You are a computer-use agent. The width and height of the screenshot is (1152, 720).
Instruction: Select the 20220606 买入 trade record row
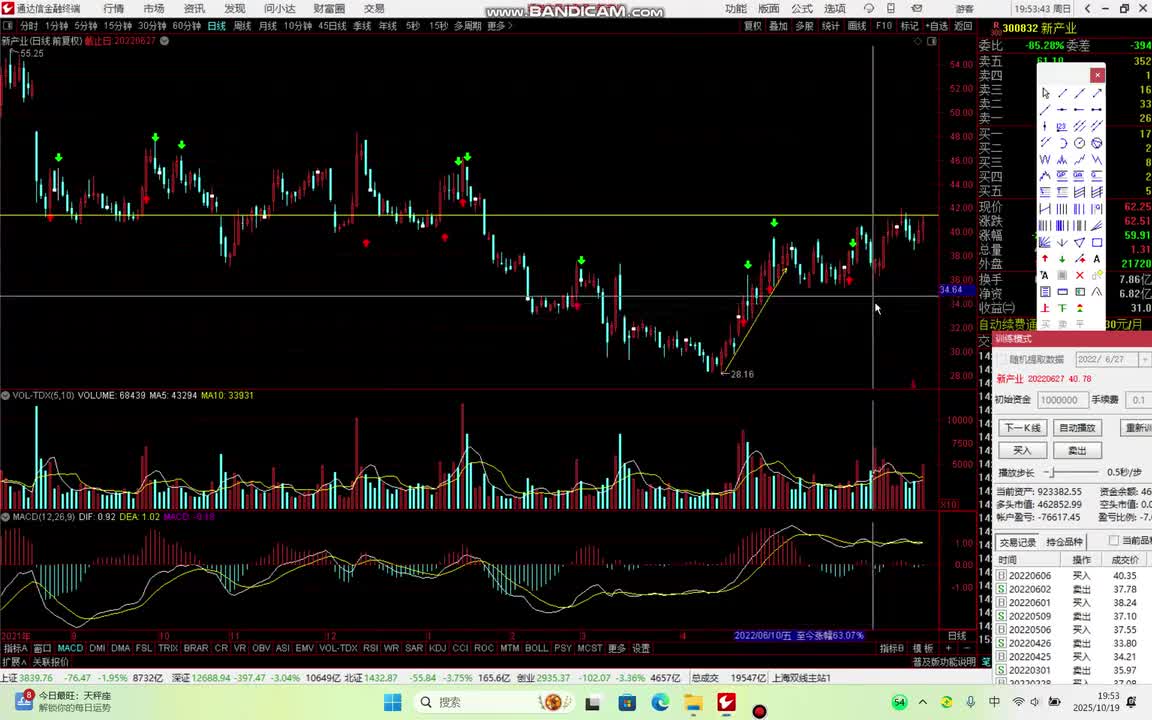(1073, 575)
